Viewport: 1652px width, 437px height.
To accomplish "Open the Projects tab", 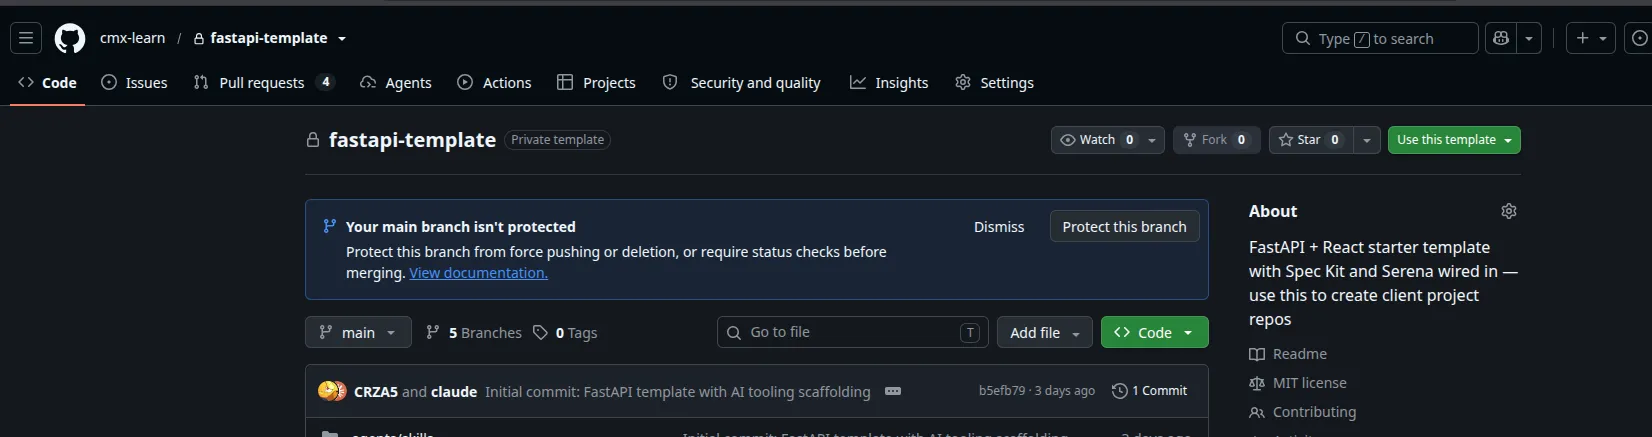I will (x=596, y=82).
